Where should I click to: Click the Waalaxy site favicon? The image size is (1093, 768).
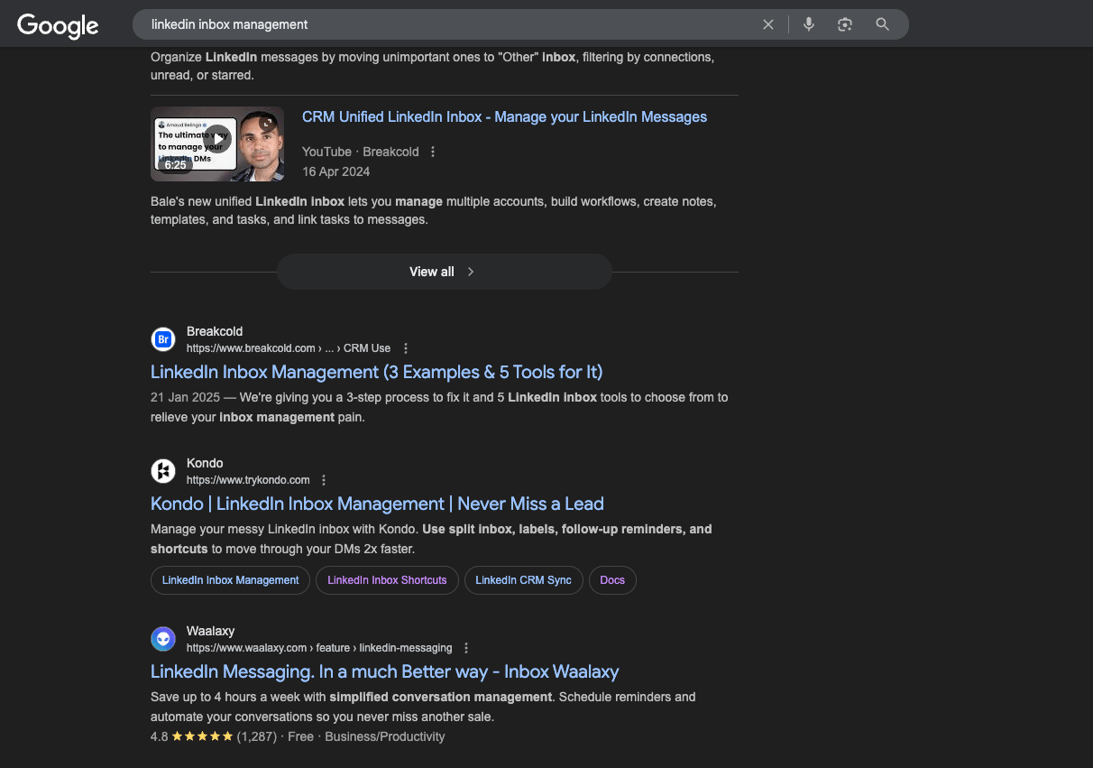pos(163,639)
